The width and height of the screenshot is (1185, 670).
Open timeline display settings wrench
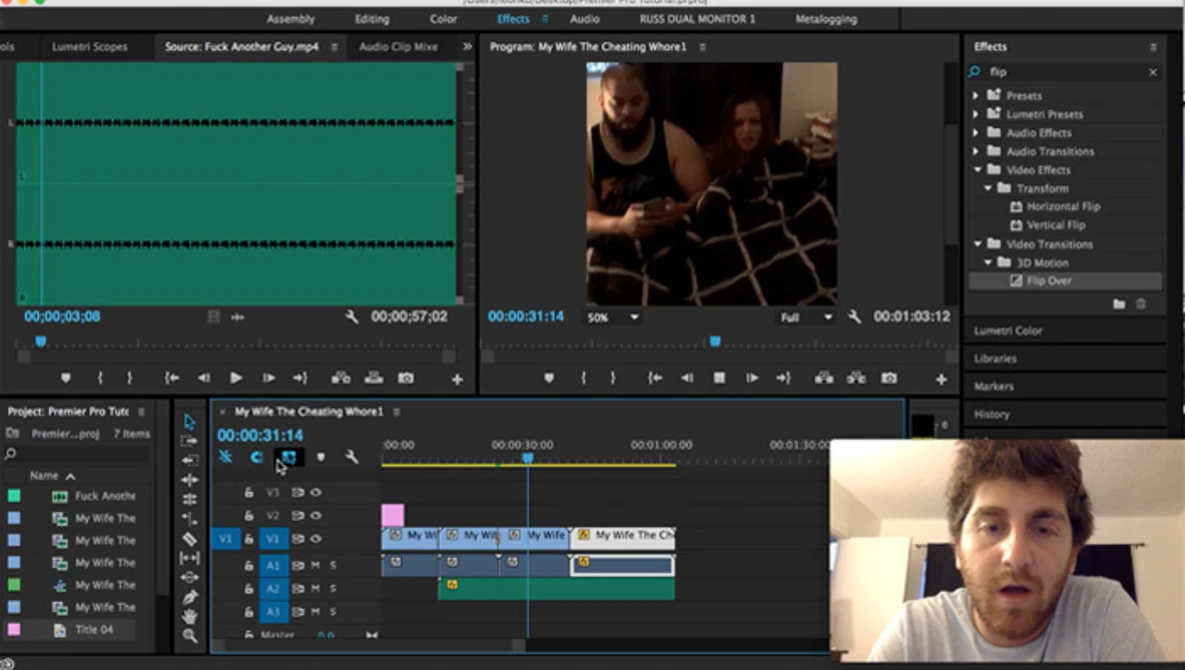click(351, 457)
